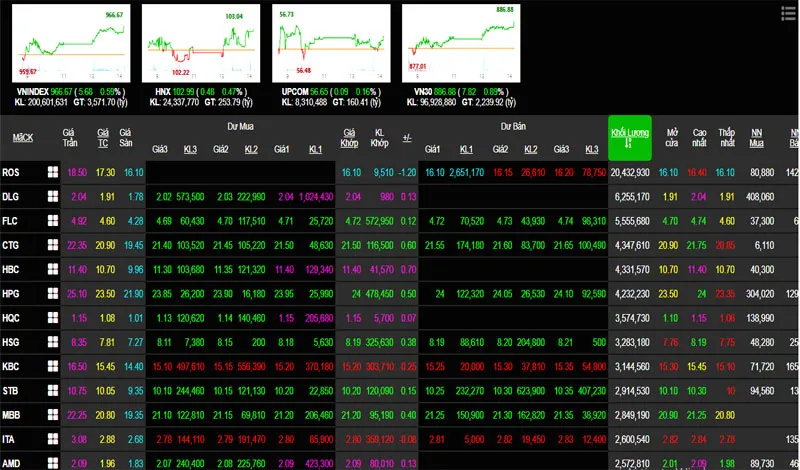
Task: Open the grid icon in HPG row
Action: click(x=53, y=293)
